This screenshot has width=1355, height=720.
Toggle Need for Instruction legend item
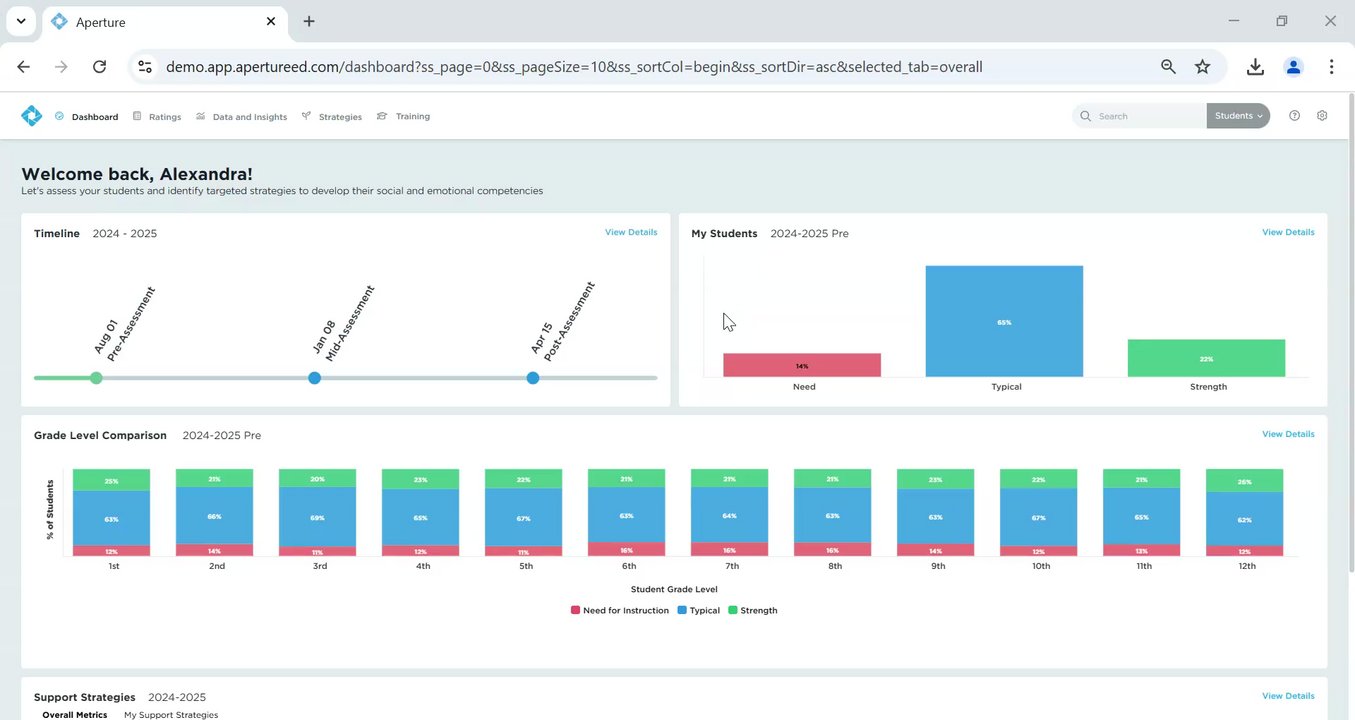pos(620,610)
